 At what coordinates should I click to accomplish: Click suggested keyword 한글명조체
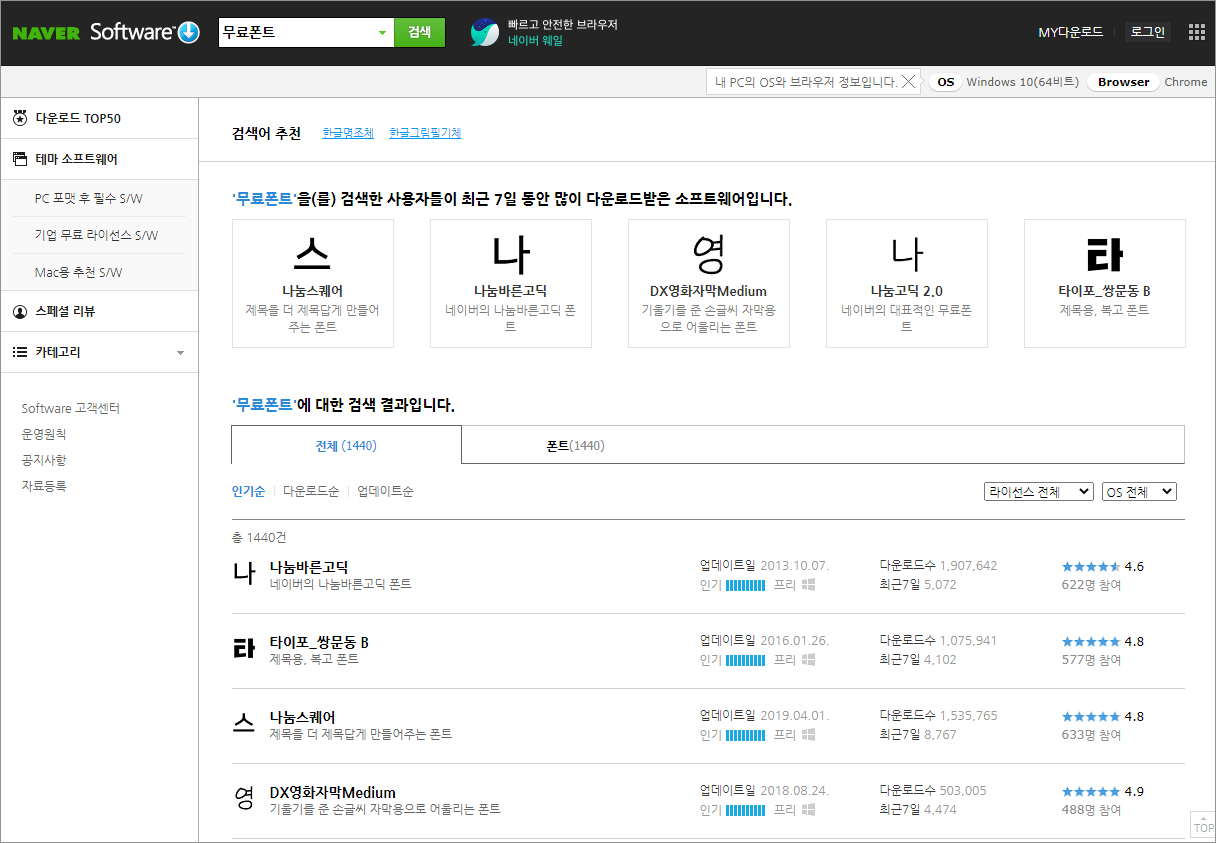(x=348, y=133)
